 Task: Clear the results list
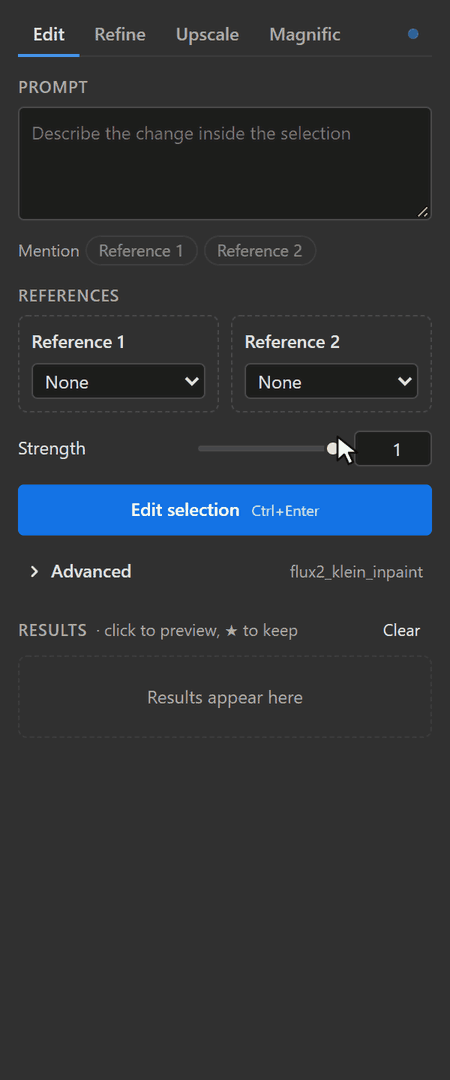coord(402,630)
